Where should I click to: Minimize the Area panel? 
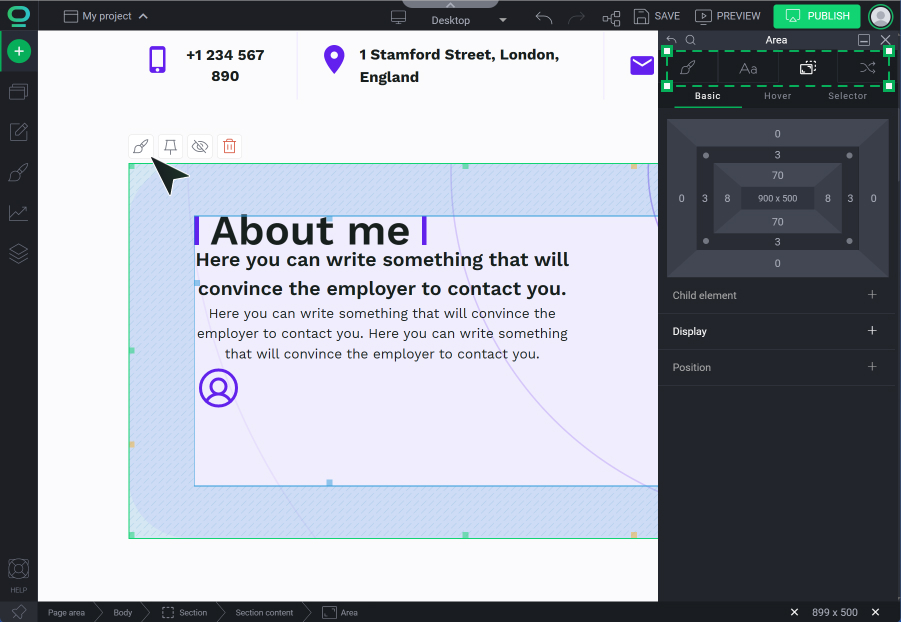pos(864,40)
